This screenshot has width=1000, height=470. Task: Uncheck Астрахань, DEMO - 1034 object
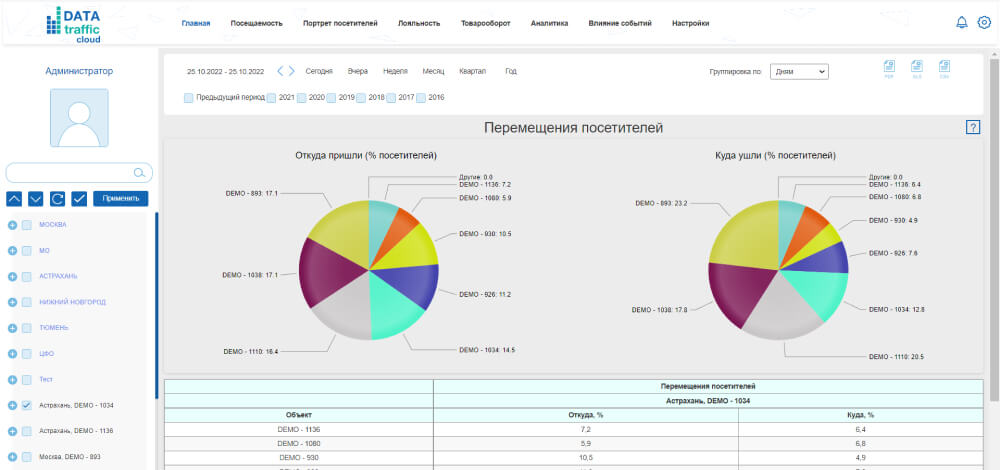pos(27,406)
